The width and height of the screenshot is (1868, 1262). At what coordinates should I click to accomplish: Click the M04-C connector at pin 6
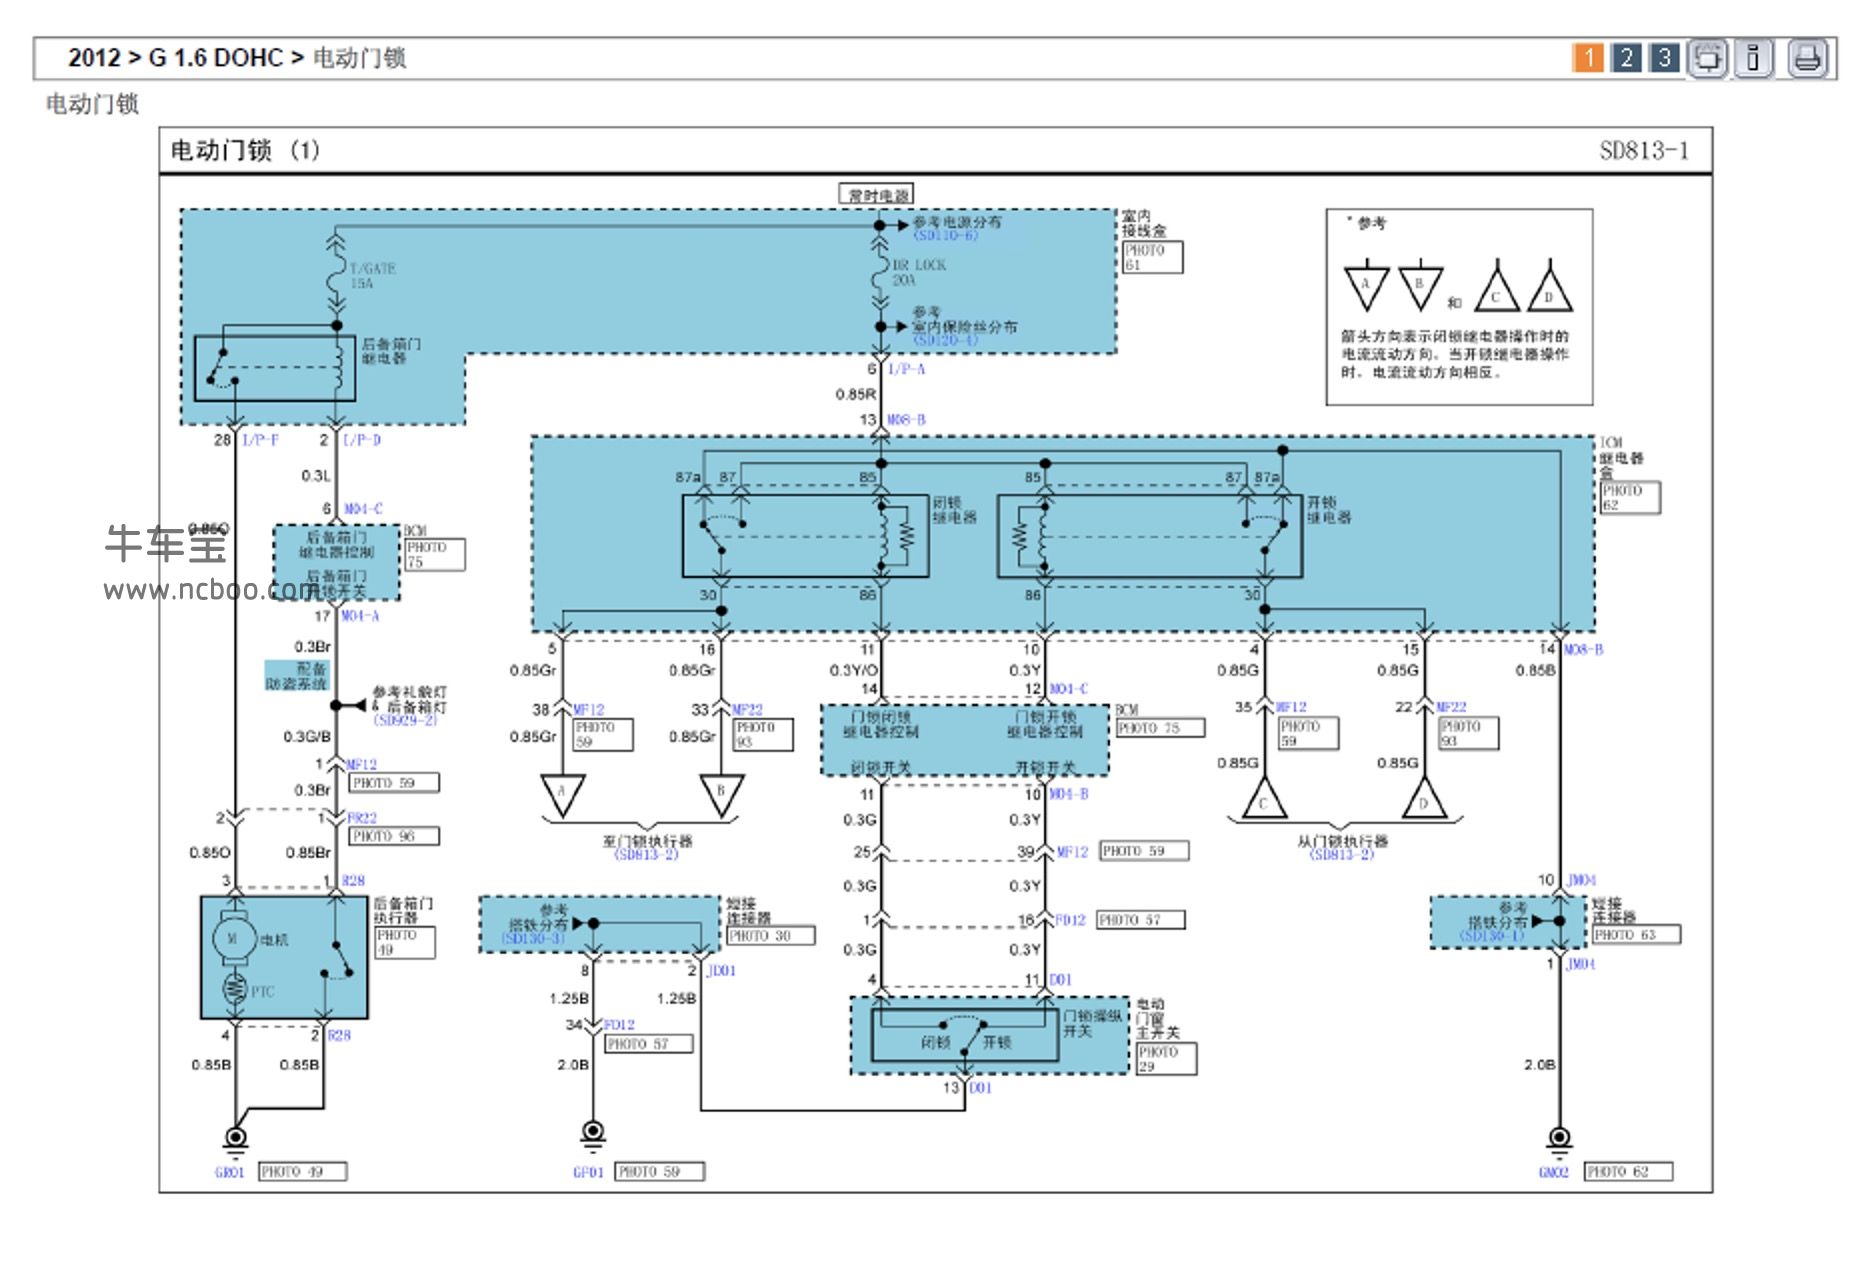pos(363,509)
